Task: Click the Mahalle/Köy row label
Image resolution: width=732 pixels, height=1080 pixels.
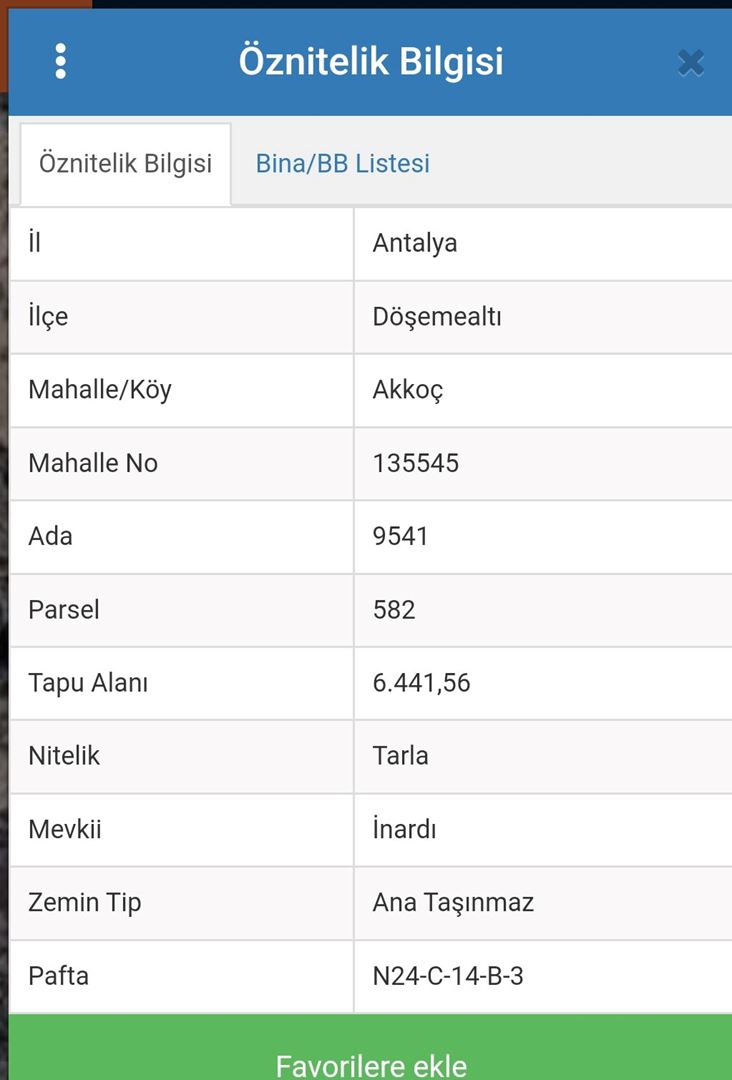Action: [100, 390]
